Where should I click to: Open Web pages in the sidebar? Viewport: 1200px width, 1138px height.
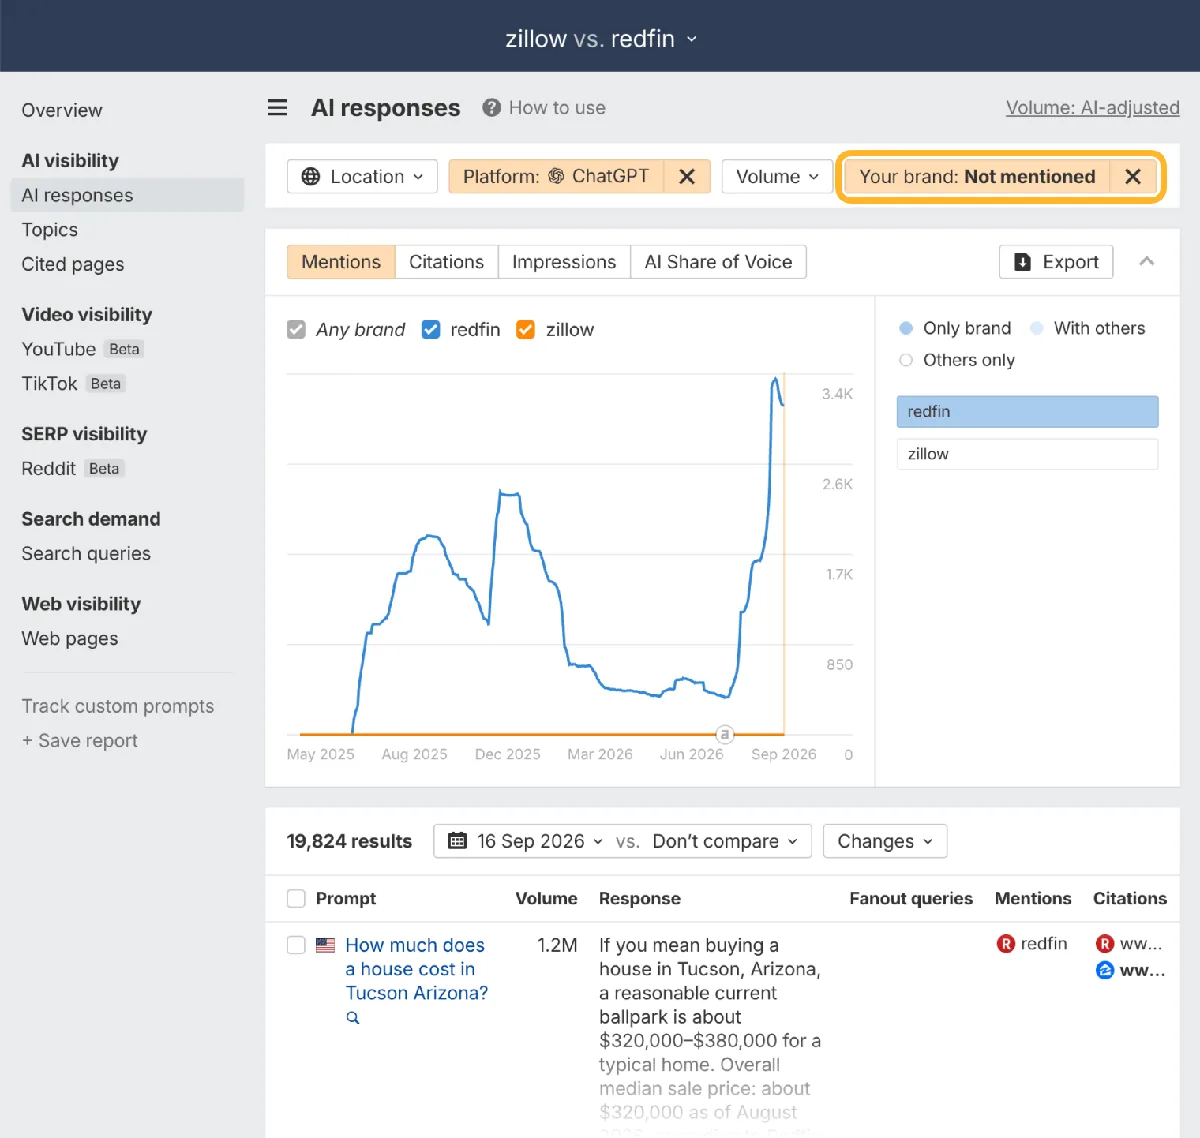[70, 638]
